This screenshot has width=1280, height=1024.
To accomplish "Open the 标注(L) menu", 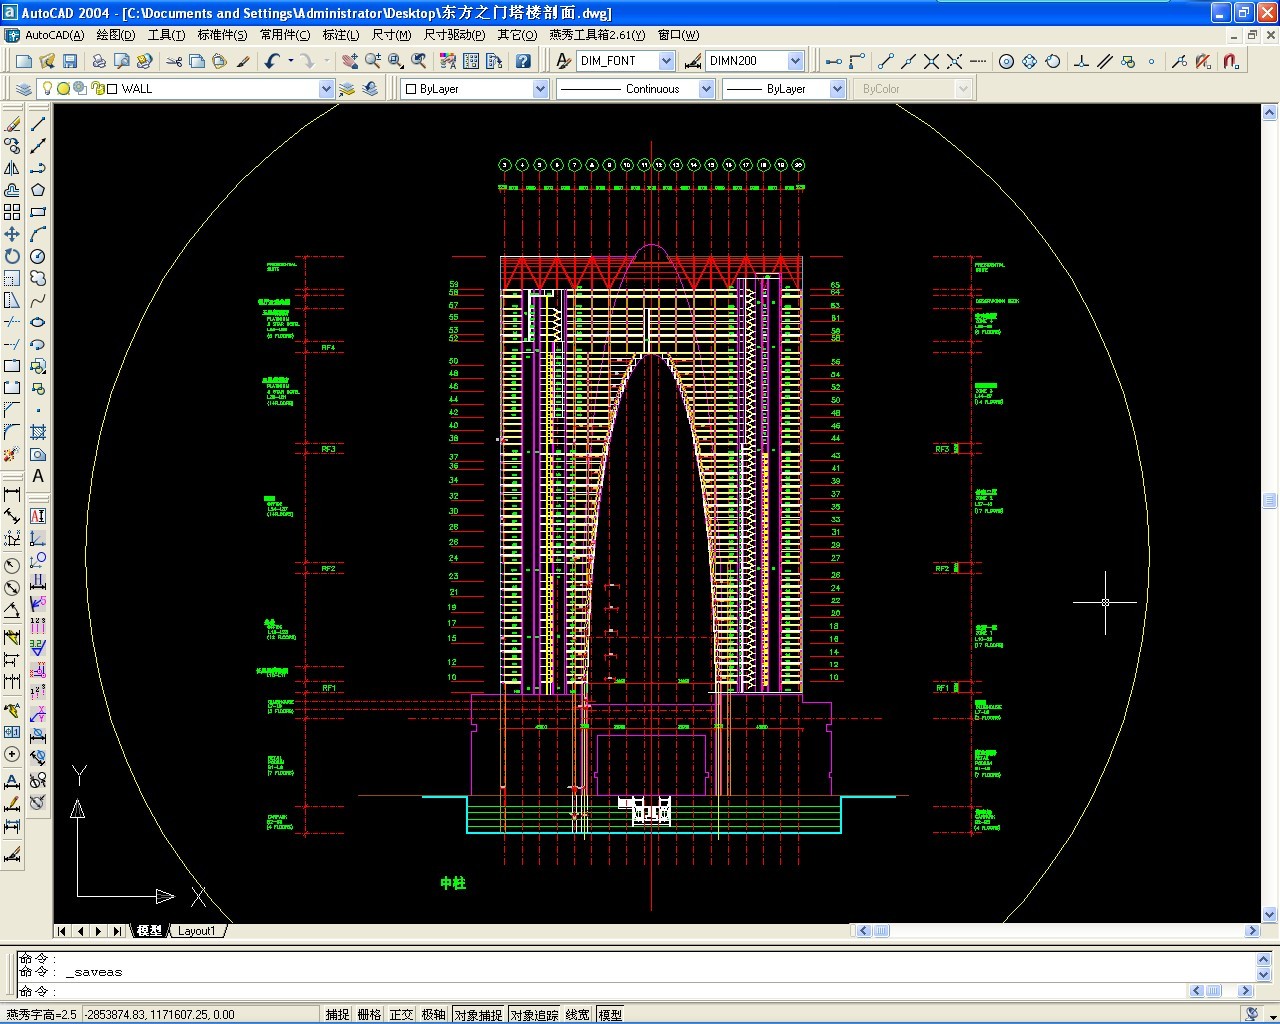I will point(340,35).
